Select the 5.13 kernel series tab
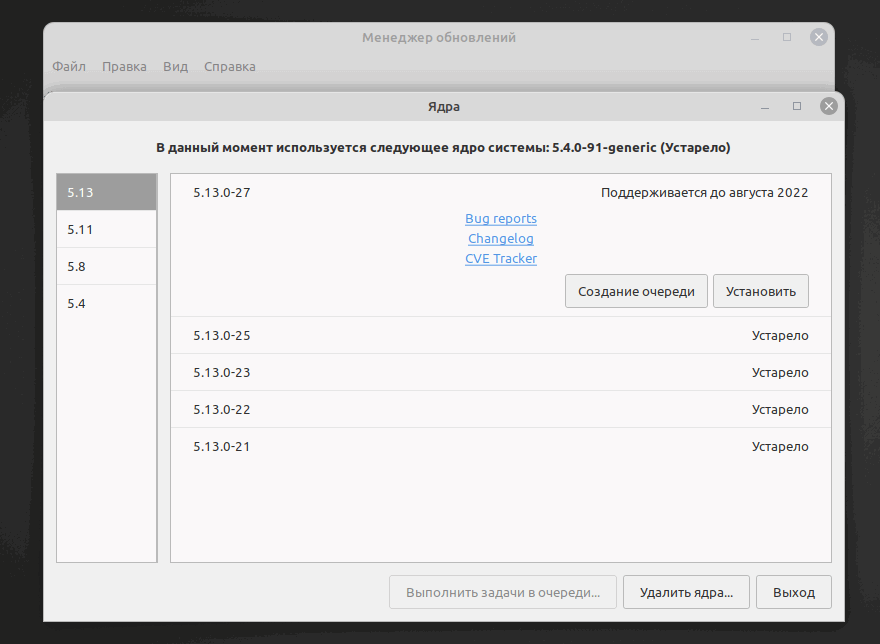Image resolution: width=880 pixels, height=644 pixels. (x=106, y=192)
